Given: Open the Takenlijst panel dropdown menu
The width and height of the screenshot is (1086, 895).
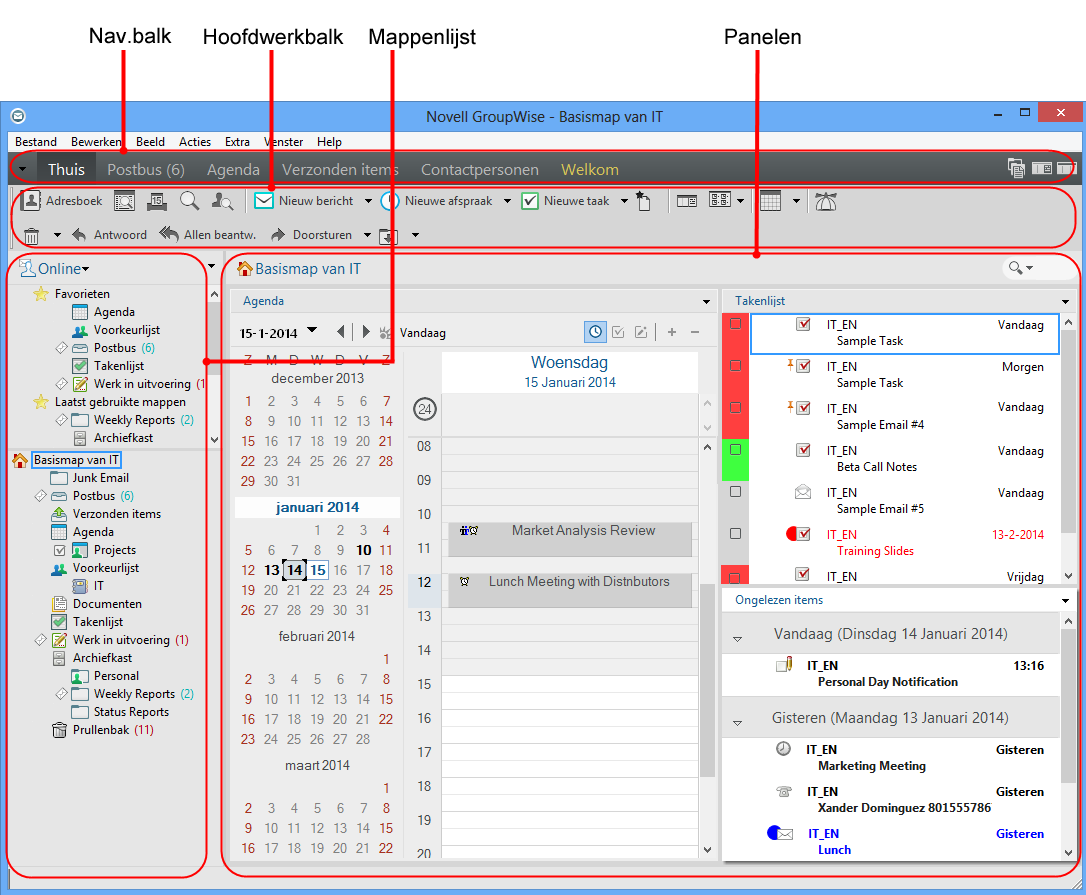Looking at the screenshot, I should 1065,301.
